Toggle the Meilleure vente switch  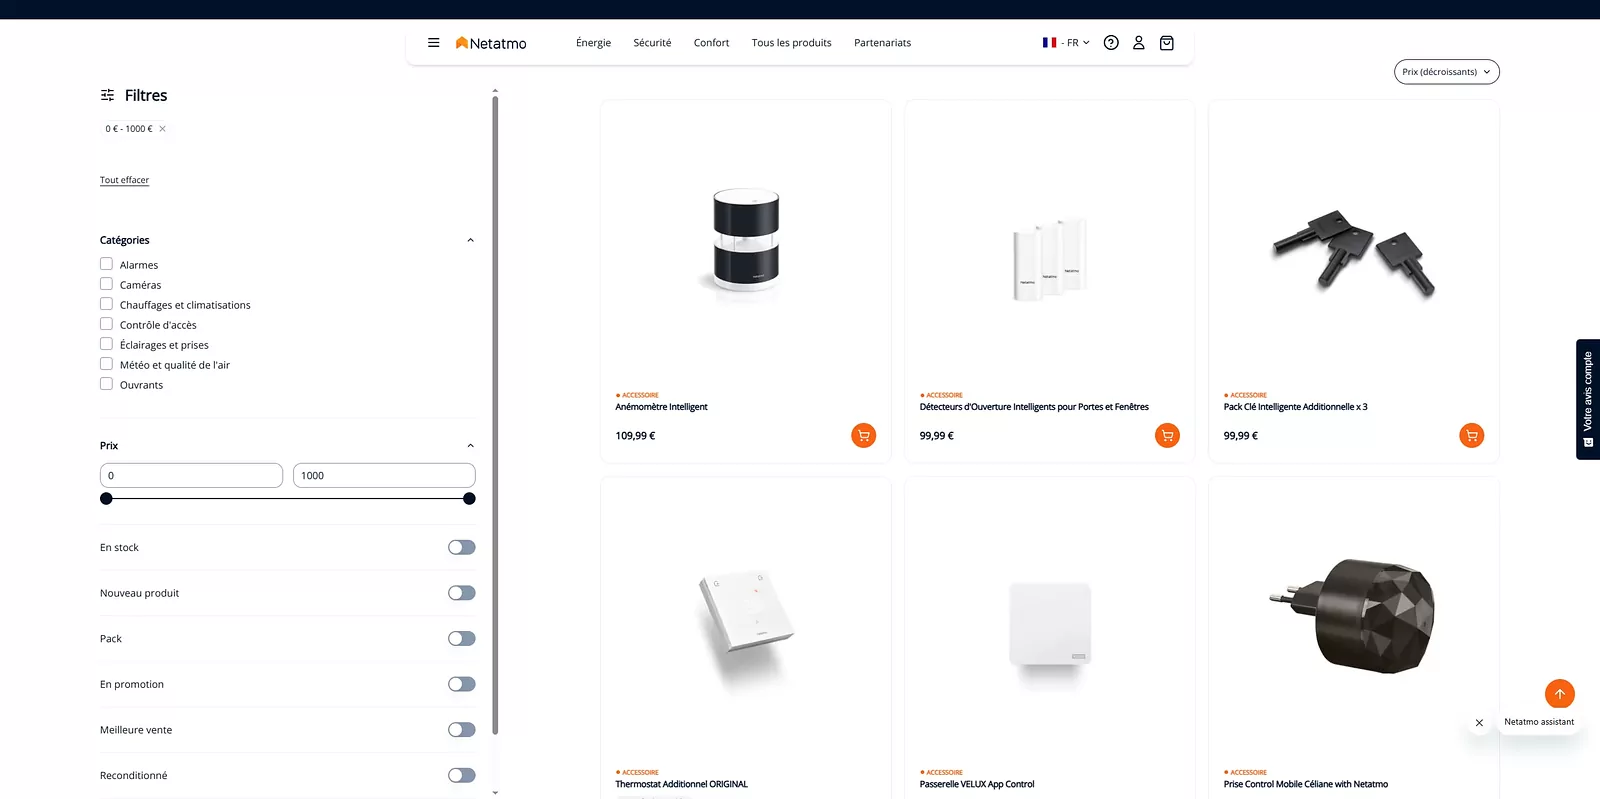462,730
